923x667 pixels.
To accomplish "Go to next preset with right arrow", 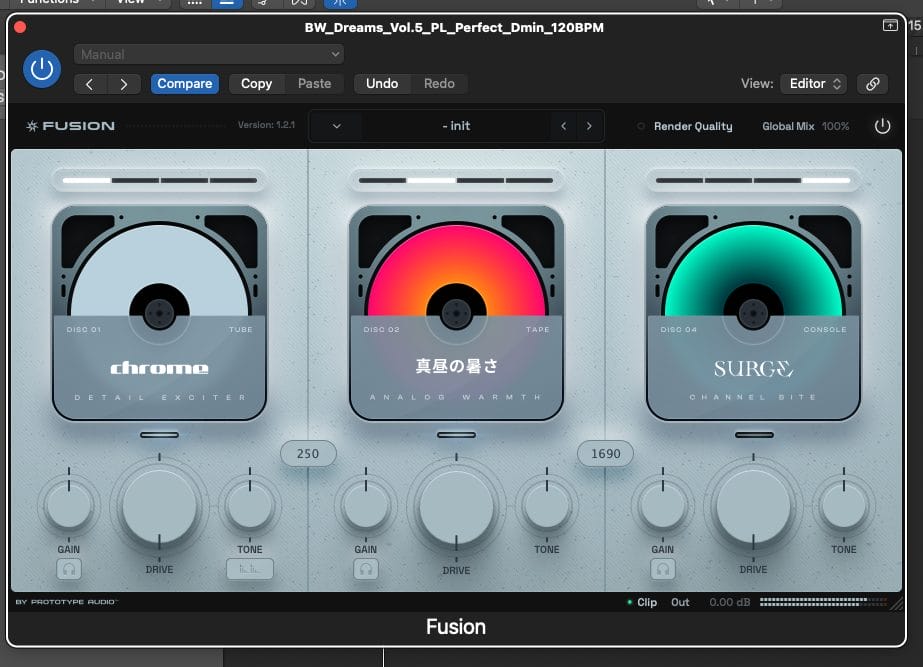I will pos(589,126).
